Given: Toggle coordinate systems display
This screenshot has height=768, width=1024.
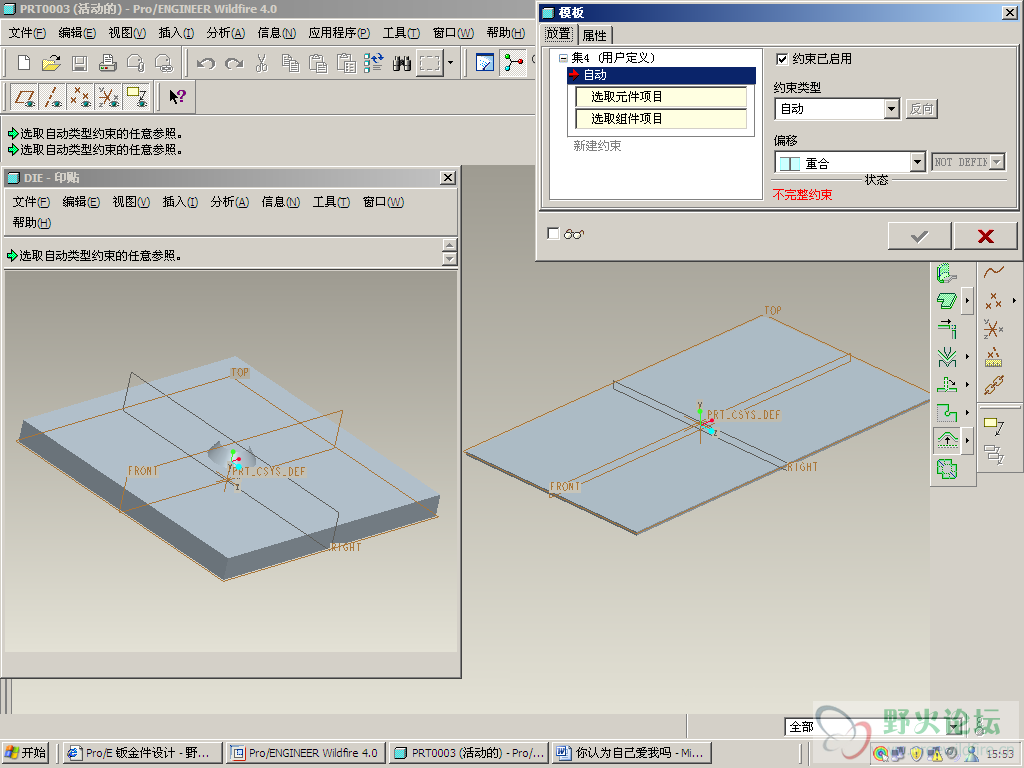Looking at the screenshot, I should click(x=108, y=97).
